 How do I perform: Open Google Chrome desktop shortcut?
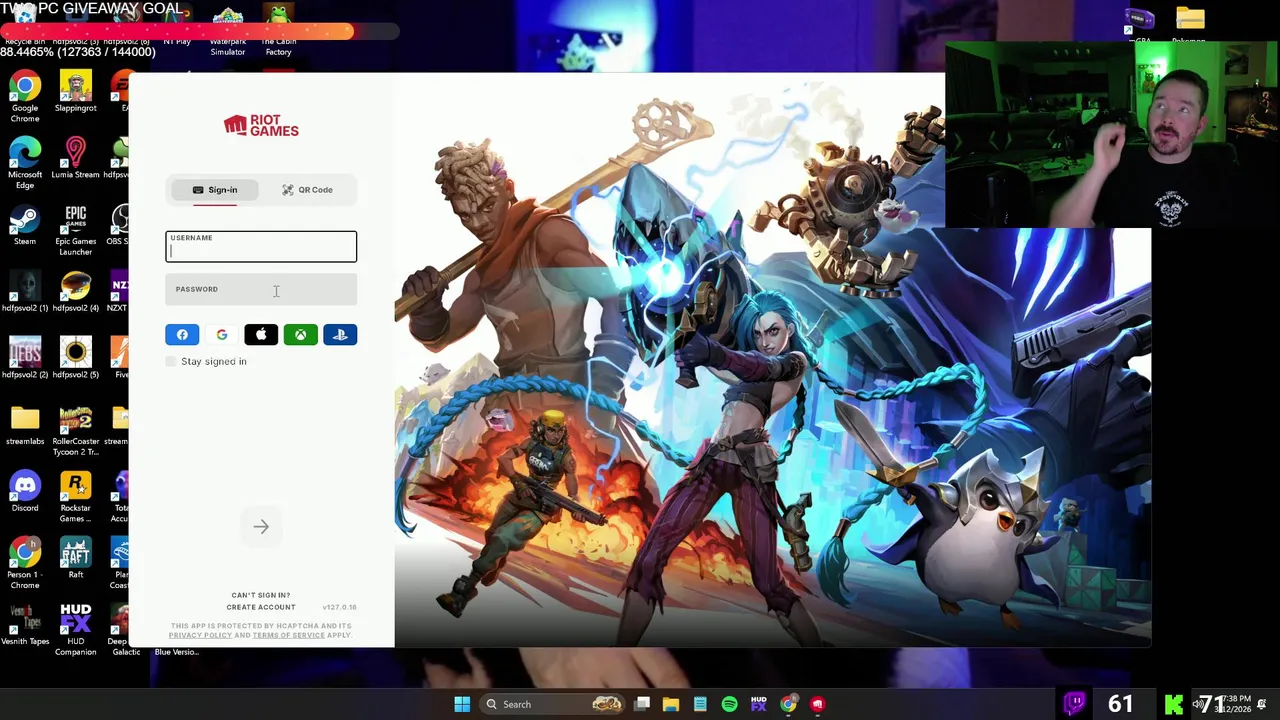pyautogui.click(x=25, y=98)
